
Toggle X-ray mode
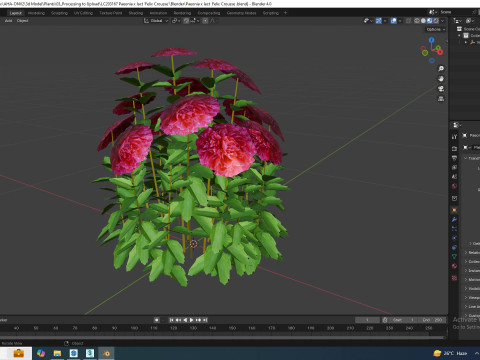coord(408,21)
